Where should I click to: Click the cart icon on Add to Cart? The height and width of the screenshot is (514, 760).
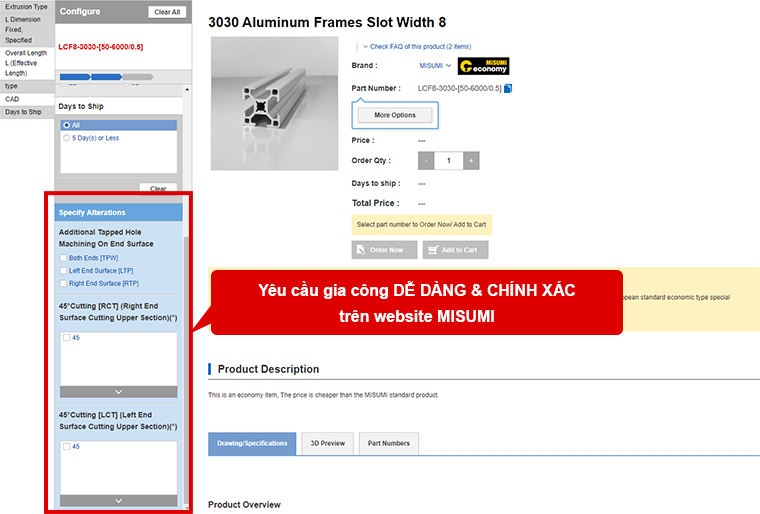pyautogui.click(x=432, y=250)
